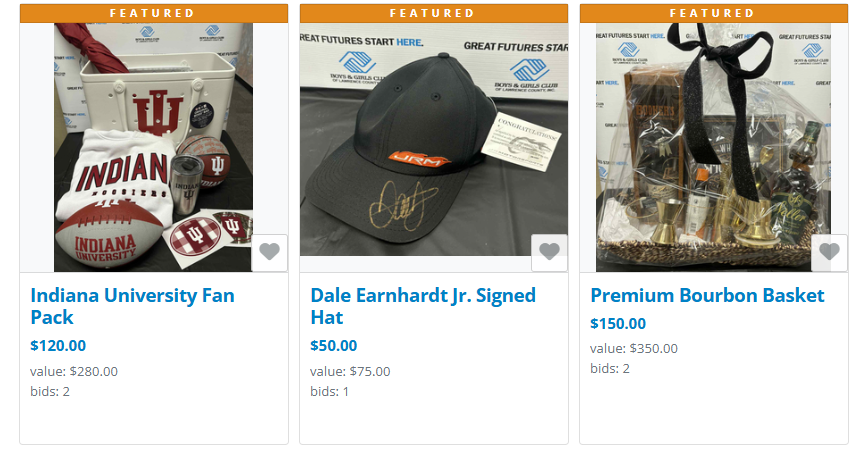Toggle heart favorite on Premium Bourbon Basket
The width and height of the screenshot is (859, 464).
coord(829,253)
